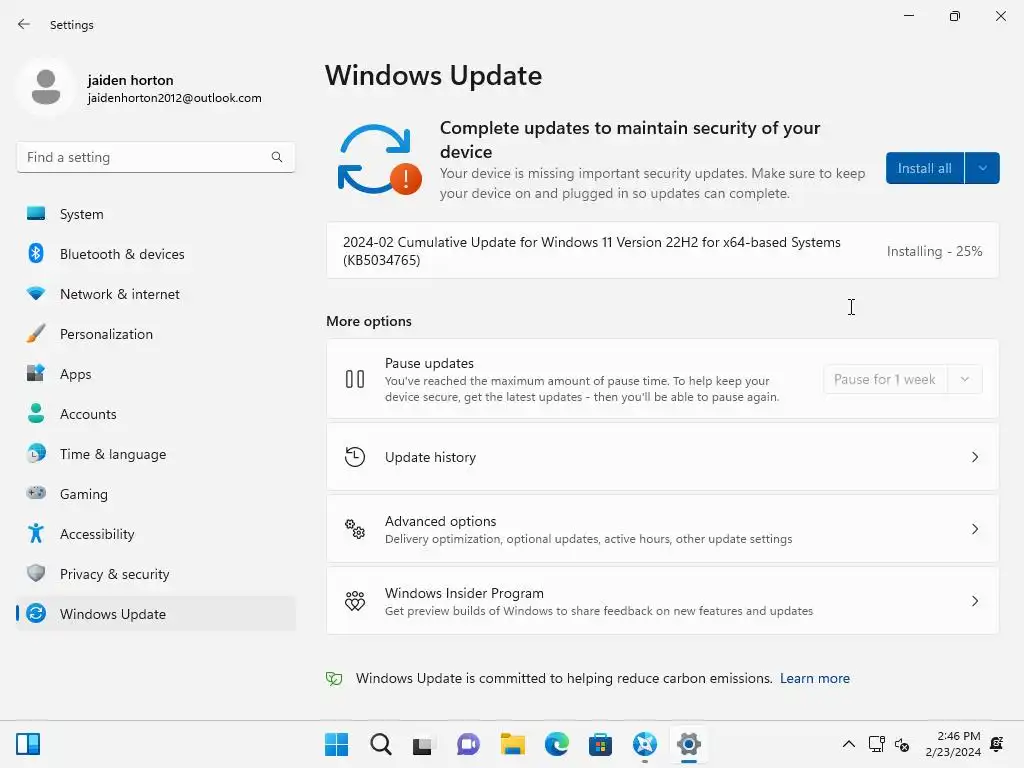
Task: Click the user profile avatar picture
Action: pyautogui.click(x=46, y=87)
